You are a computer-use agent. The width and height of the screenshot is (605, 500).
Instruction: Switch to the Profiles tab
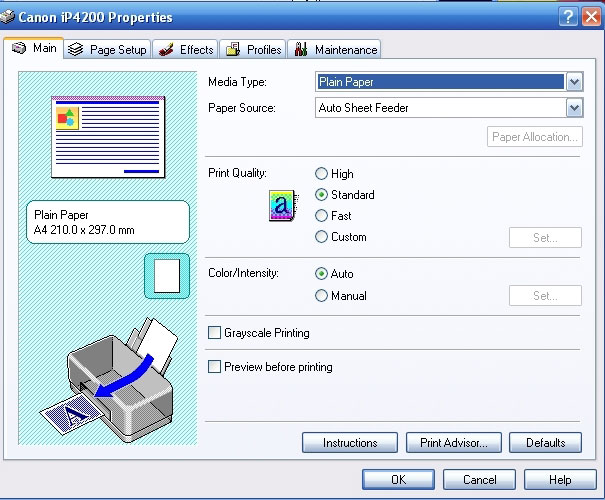point(253,49)
